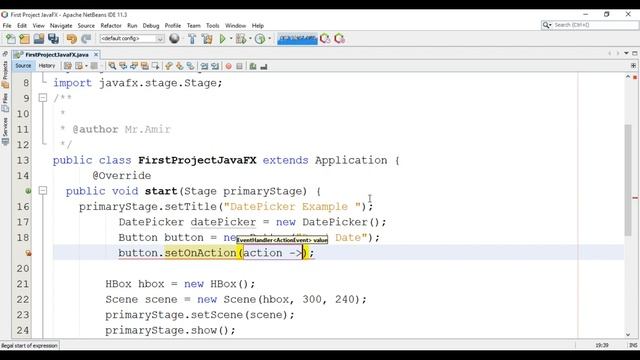Stop macro recording square icon
The image size is (640, 360).
(240, 66)
